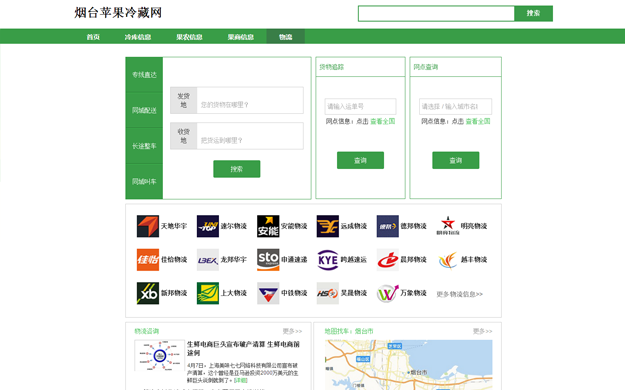
Task: Click the 物流咨询 section heading
Action: tap(147, 331)
